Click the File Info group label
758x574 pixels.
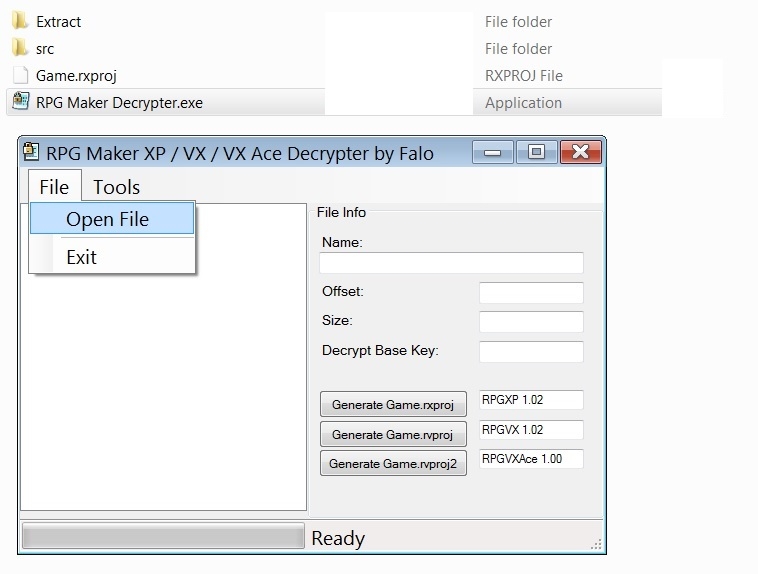341,212
